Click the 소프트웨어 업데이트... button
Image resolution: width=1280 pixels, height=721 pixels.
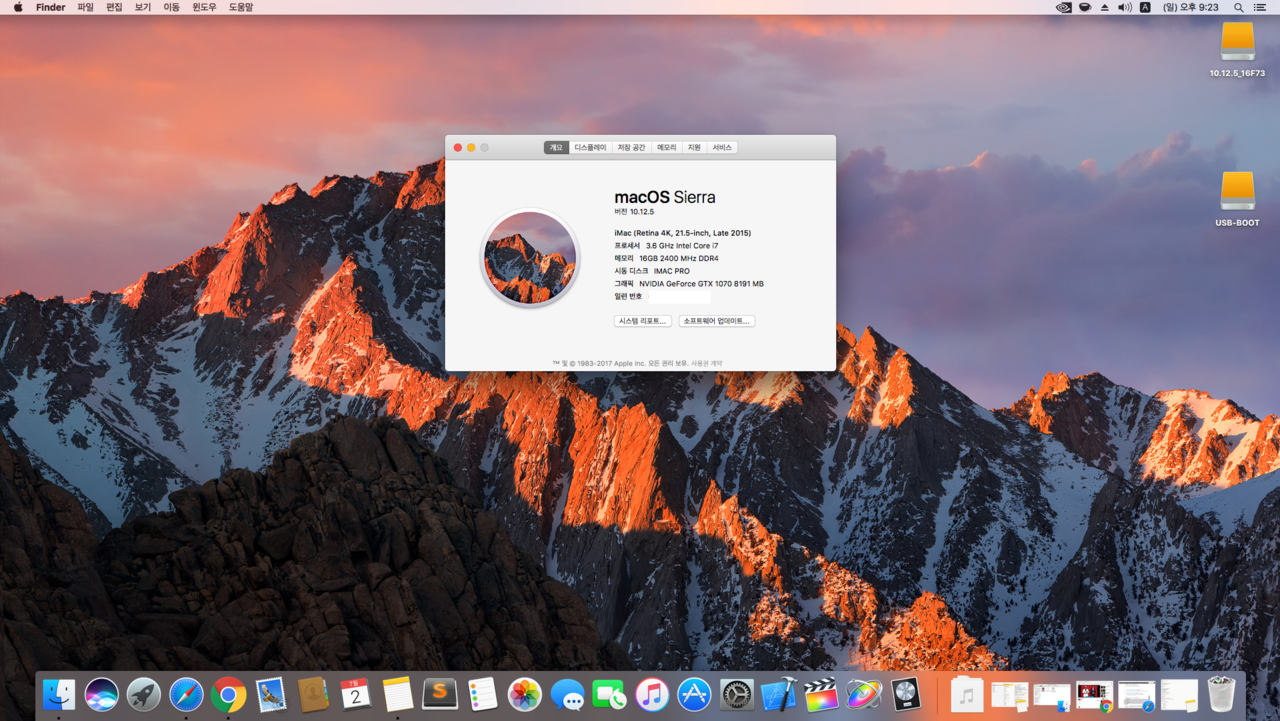click(717, 321)
